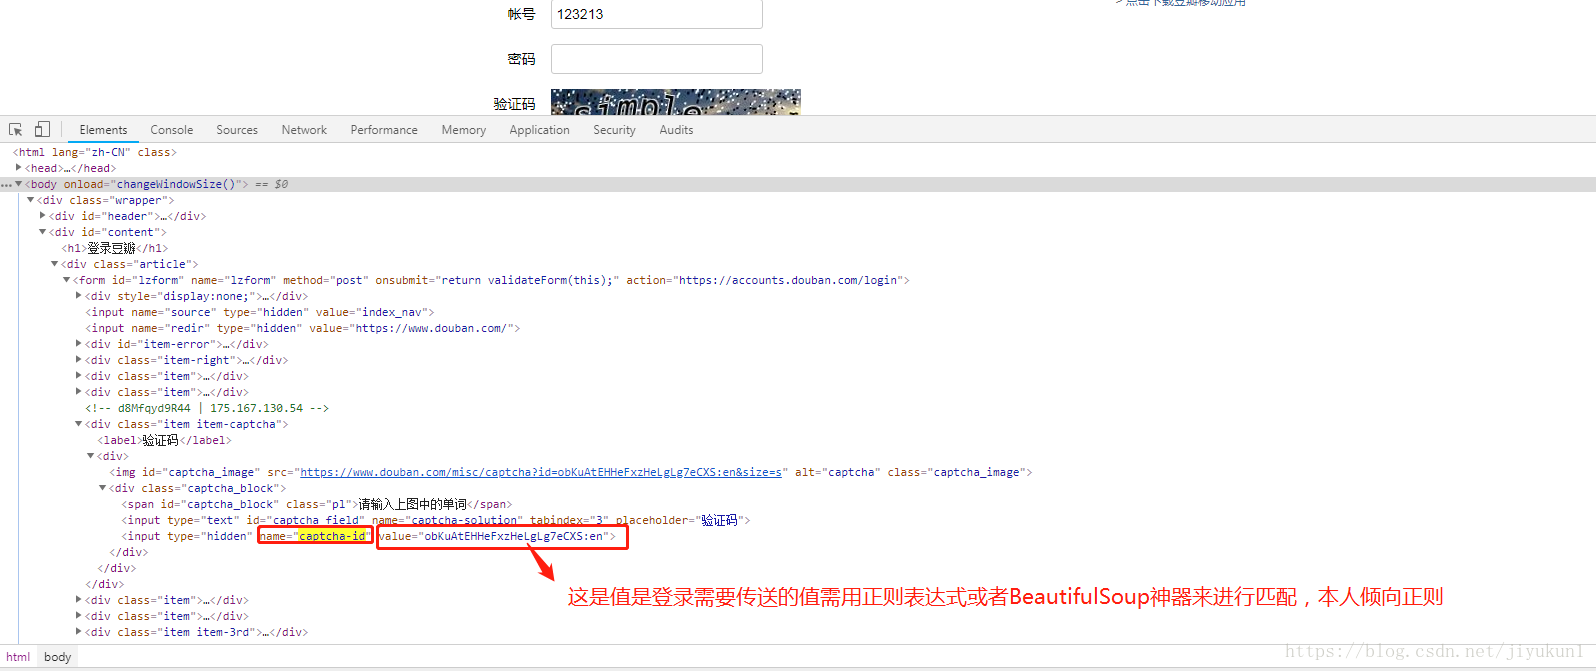Select the hidden input name source line
The height and width of the screenshot is (671, 1596).
[x=260, y=312]
